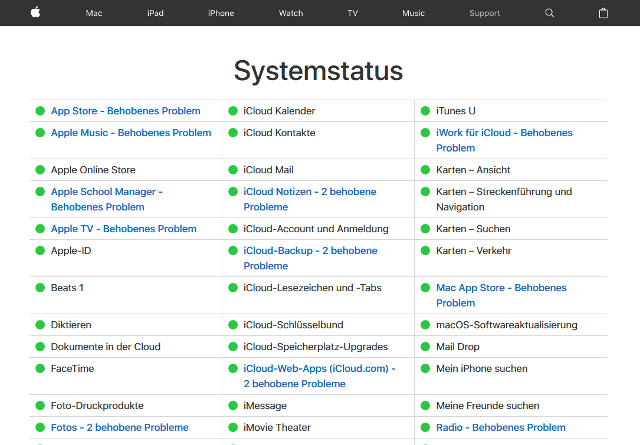Click the iCloud-Speicherplatz-Upgrades entry
The image size is (640, 445).
[x=316, y=347]
